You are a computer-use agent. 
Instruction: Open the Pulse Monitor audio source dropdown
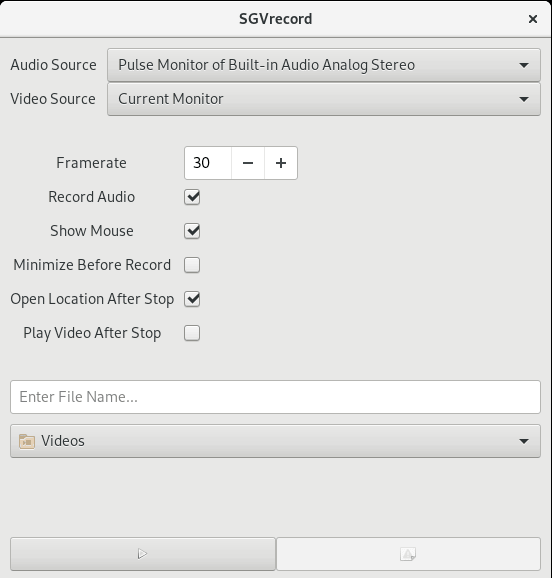324,65
